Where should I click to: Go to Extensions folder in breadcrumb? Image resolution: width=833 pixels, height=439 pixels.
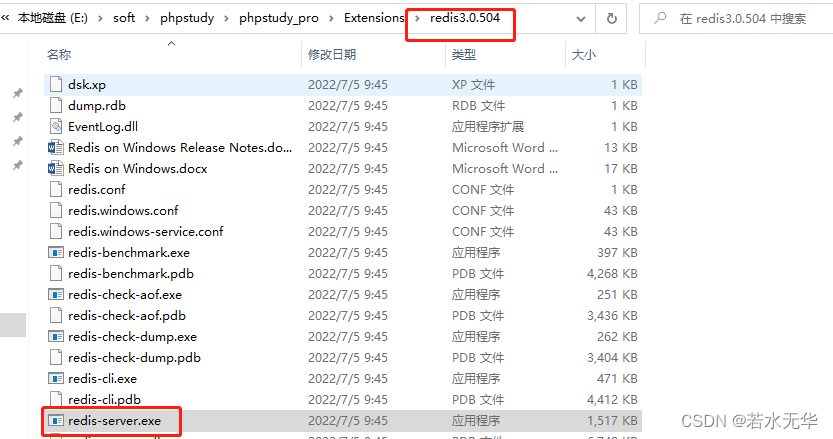coord(374,18)
